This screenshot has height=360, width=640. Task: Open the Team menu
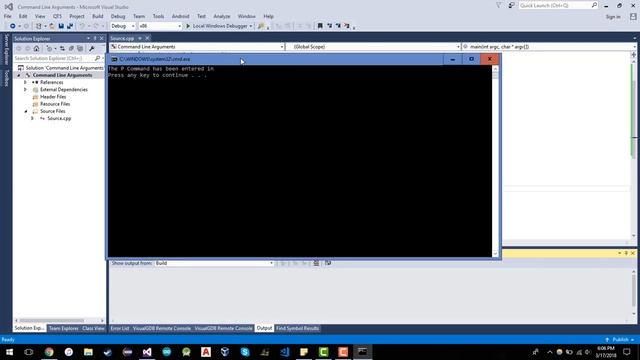tap(139, 16)
